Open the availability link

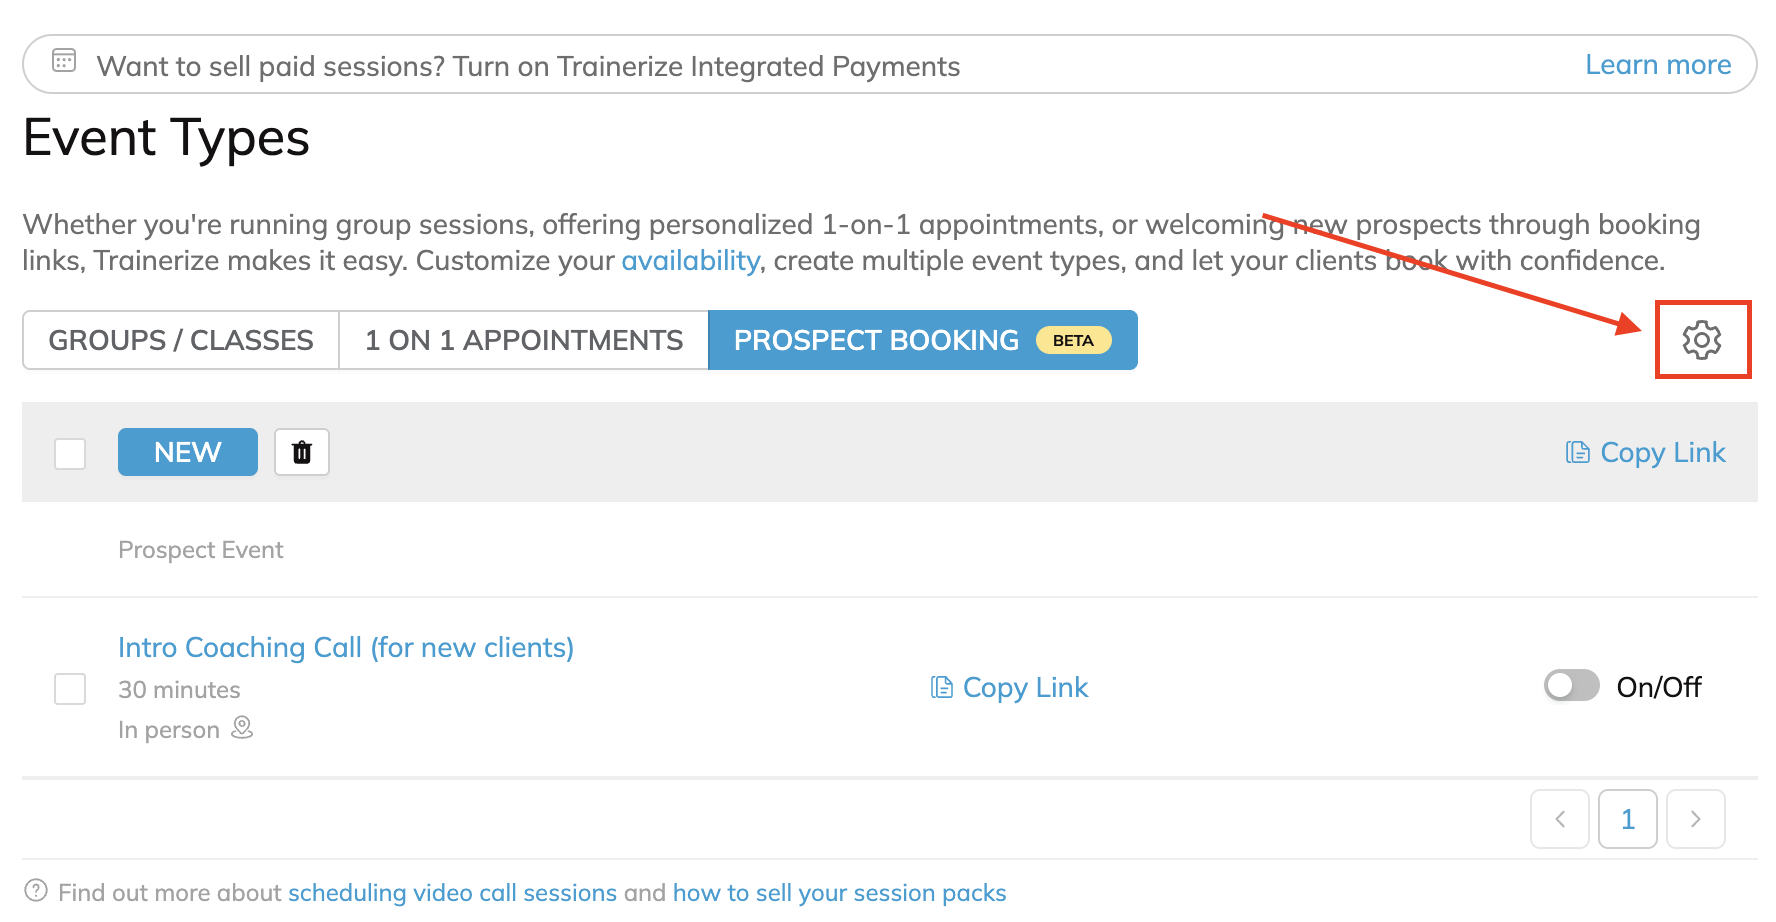tap(690, 260)
